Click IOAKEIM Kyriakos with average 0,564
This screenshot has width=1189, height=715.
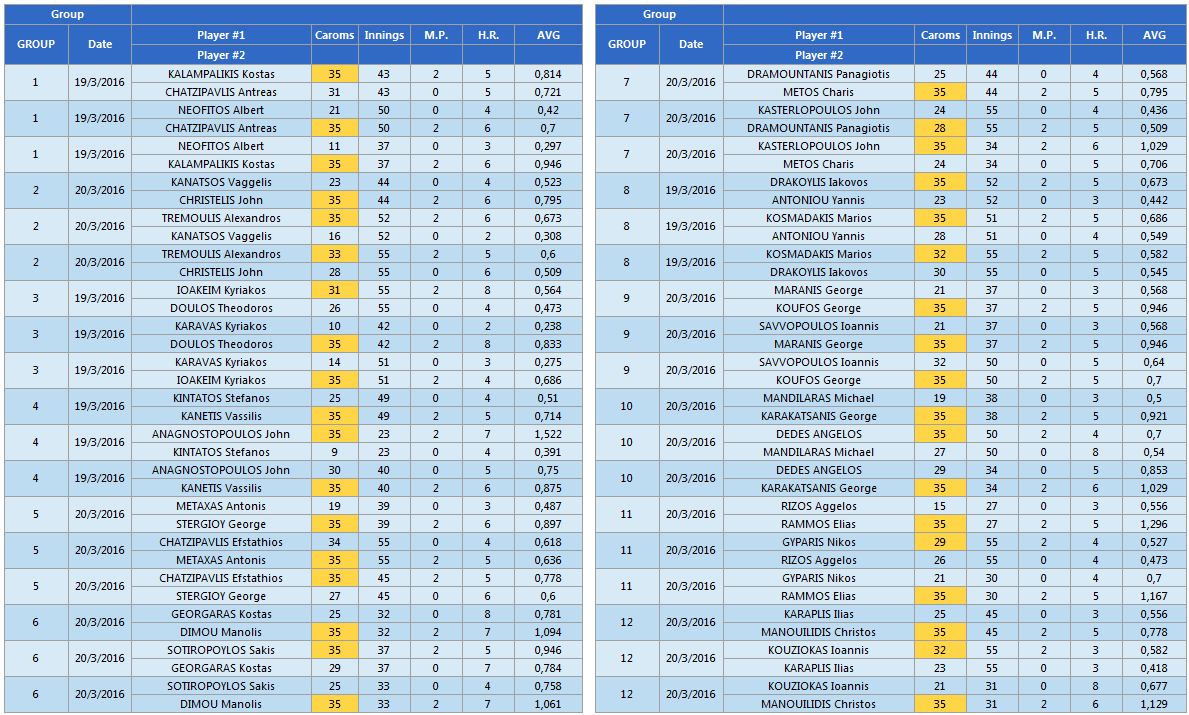point(221,290)
